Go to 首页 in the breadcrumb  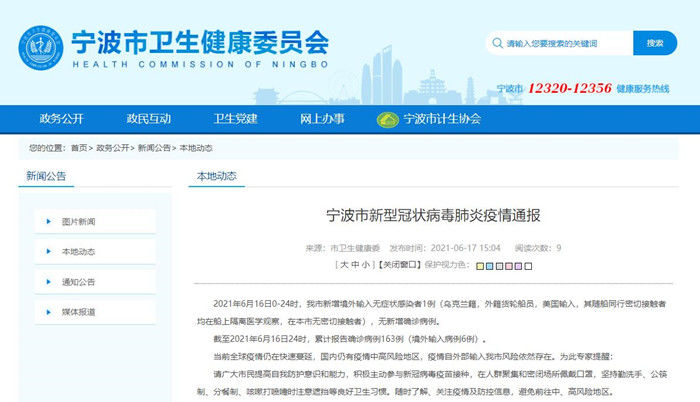(x=78, y=148)
